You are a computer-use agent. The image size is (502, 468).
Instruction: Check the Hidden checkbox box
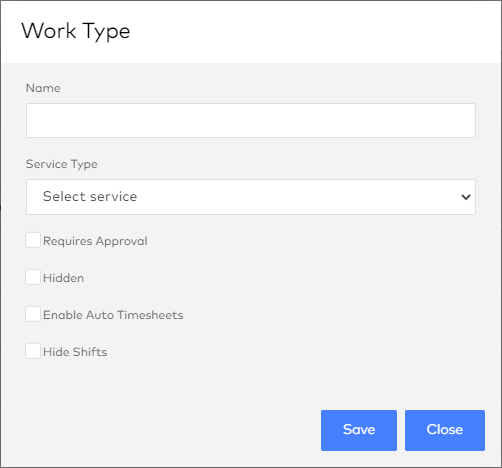[33, 277]
